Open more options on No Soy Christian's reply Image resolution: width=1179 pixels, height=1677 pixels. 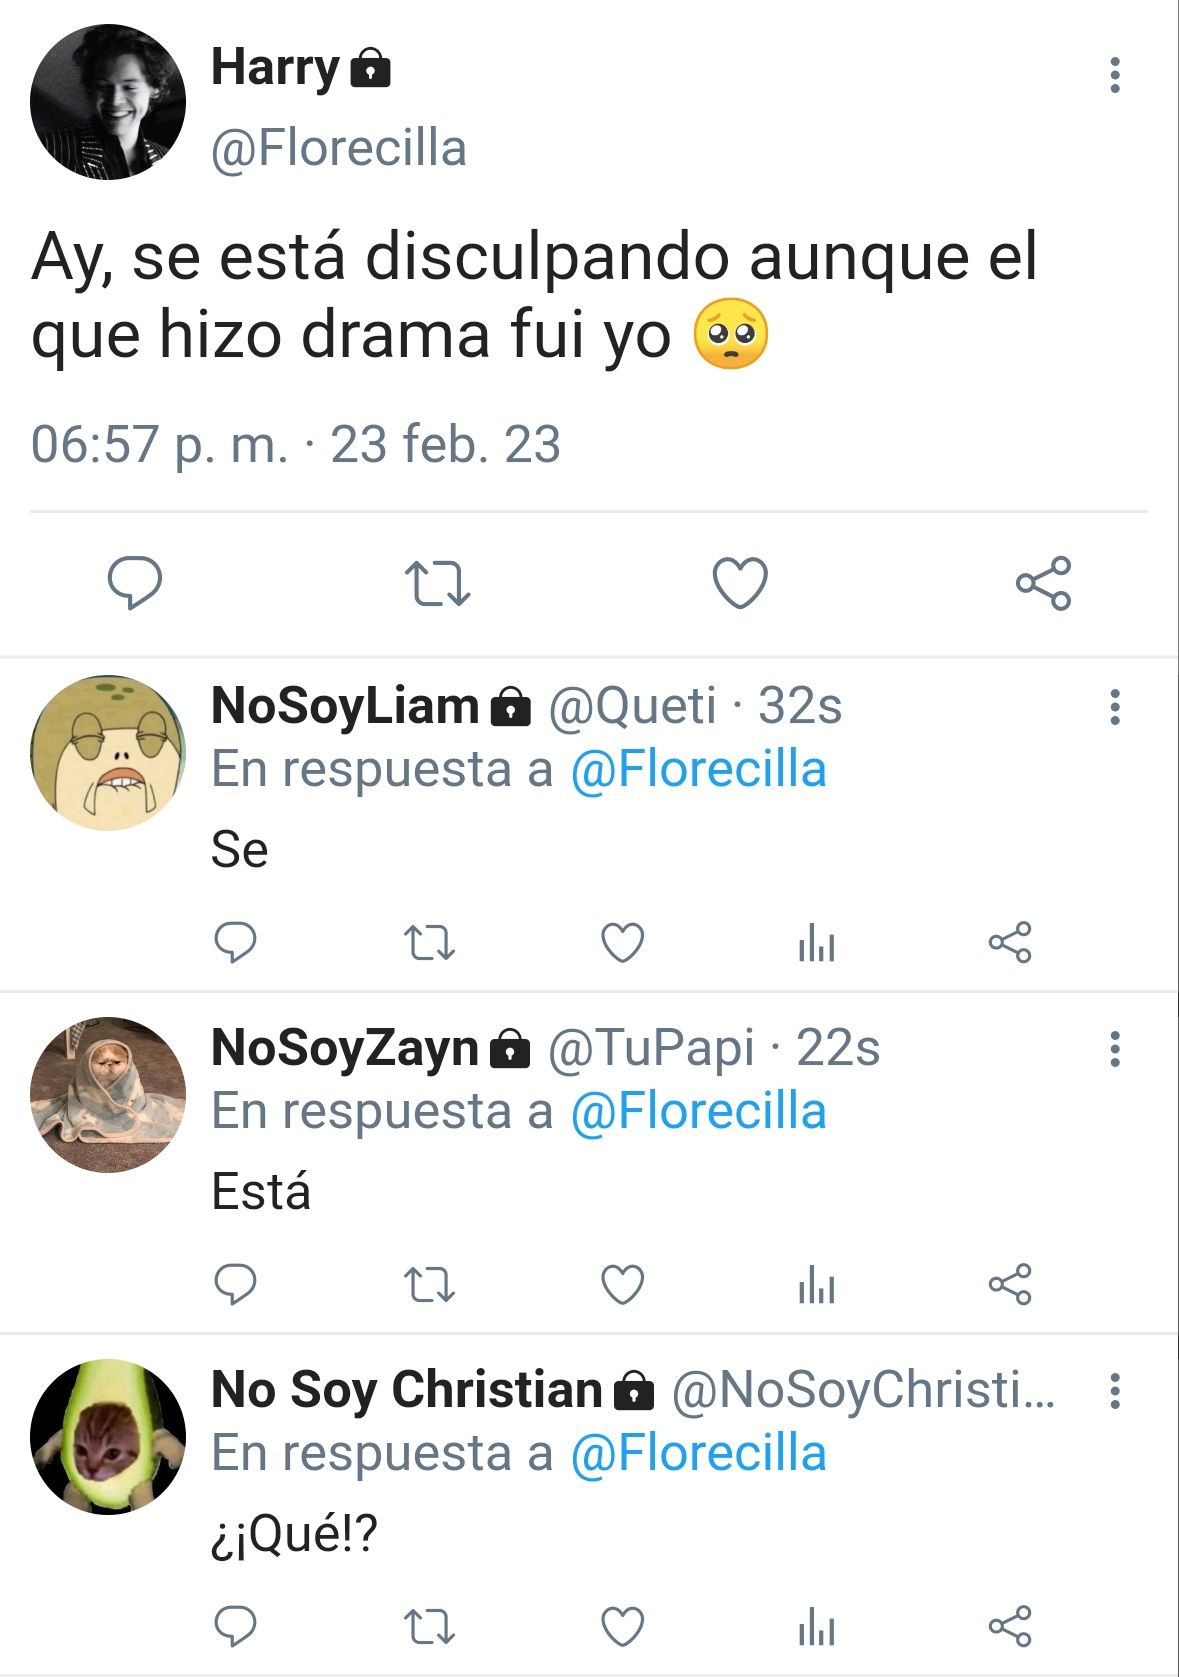[1115, 1391]
